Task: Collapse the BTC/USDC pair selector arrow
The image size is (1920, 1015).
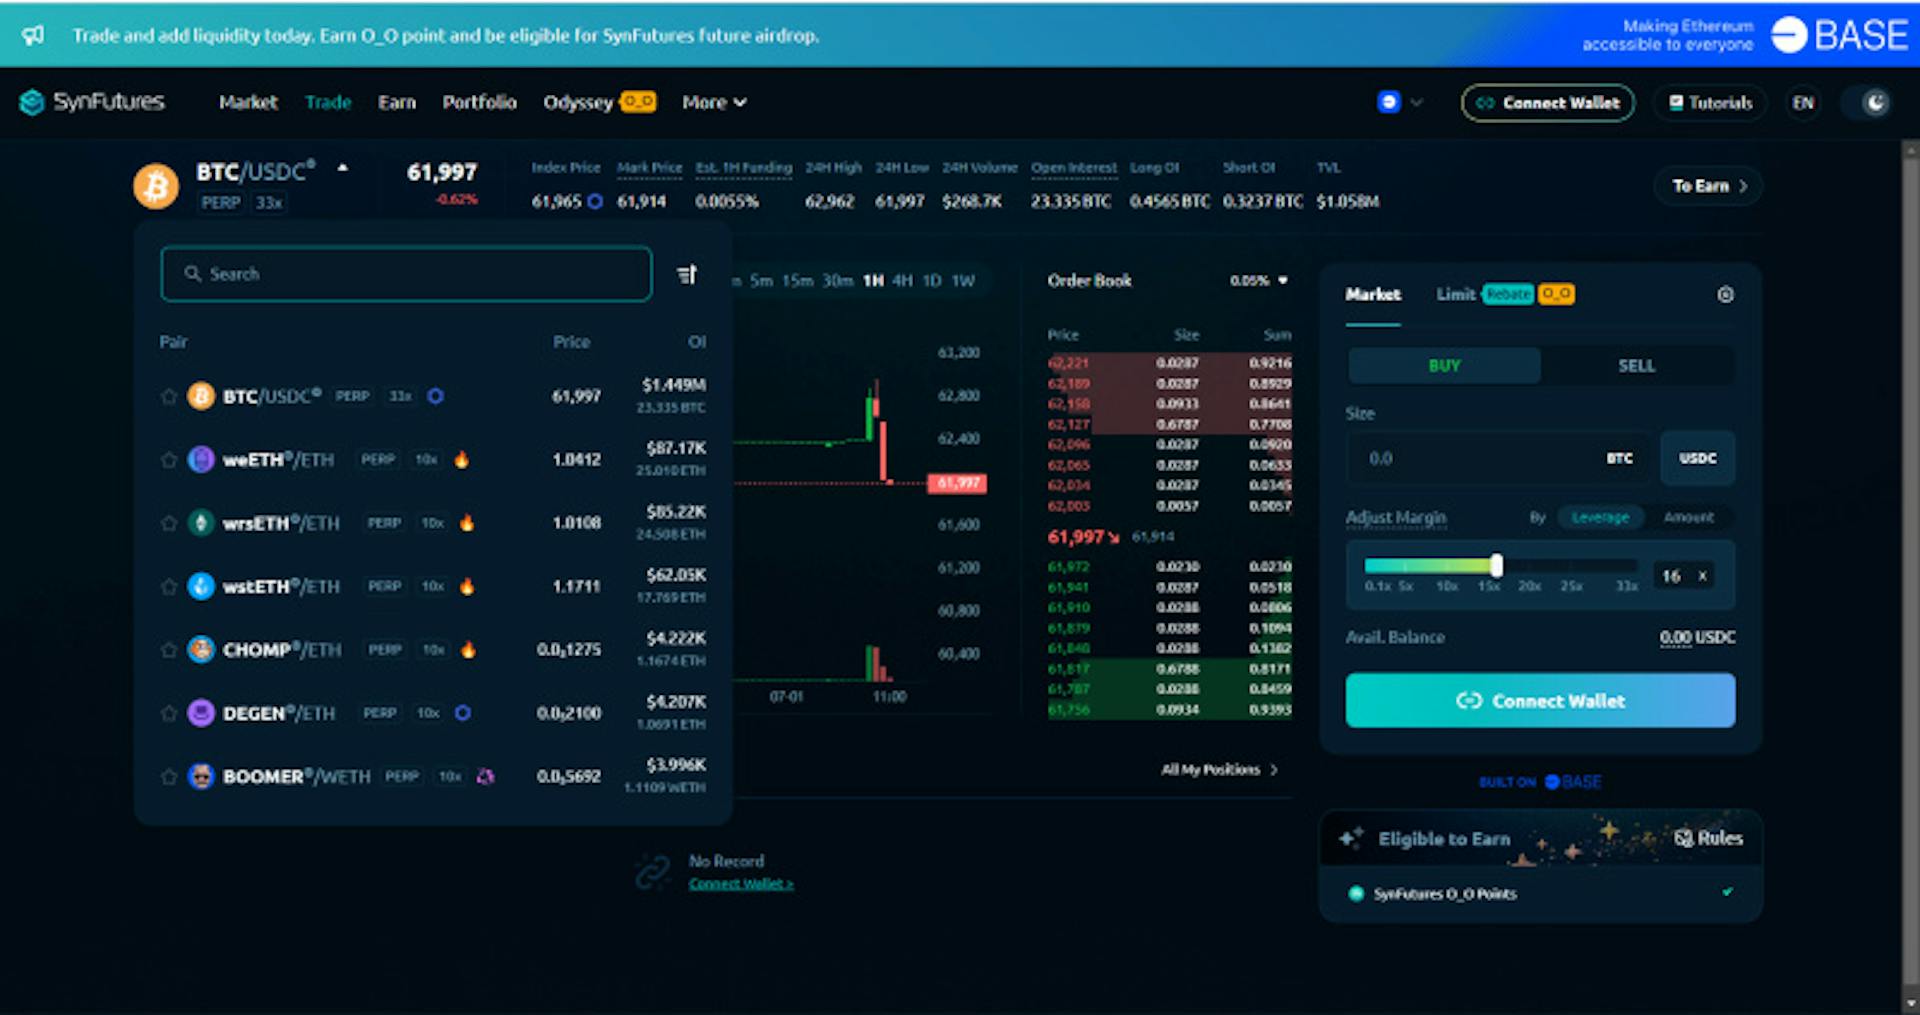Action: (343, 168)
